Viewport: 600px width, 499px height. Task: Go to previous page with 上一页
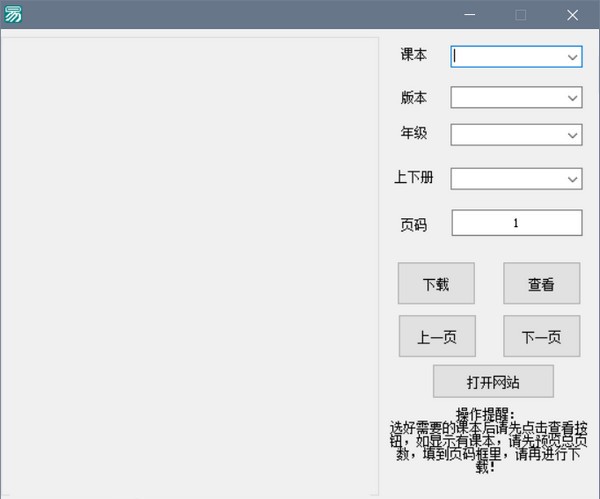tap(437, 336)
